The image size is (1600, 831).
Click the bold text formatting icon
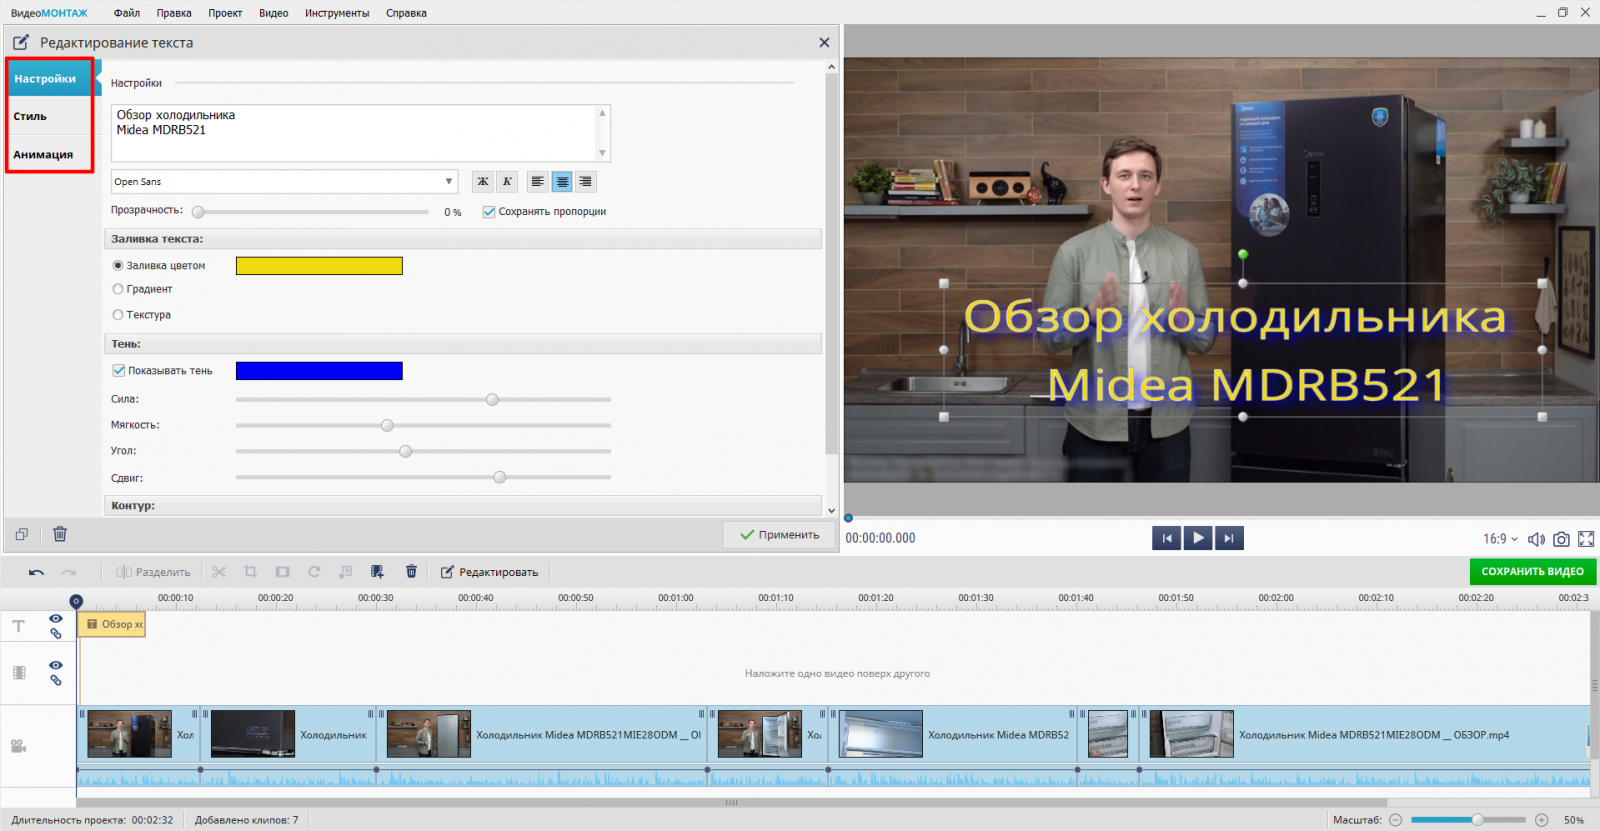coord(483,182)
